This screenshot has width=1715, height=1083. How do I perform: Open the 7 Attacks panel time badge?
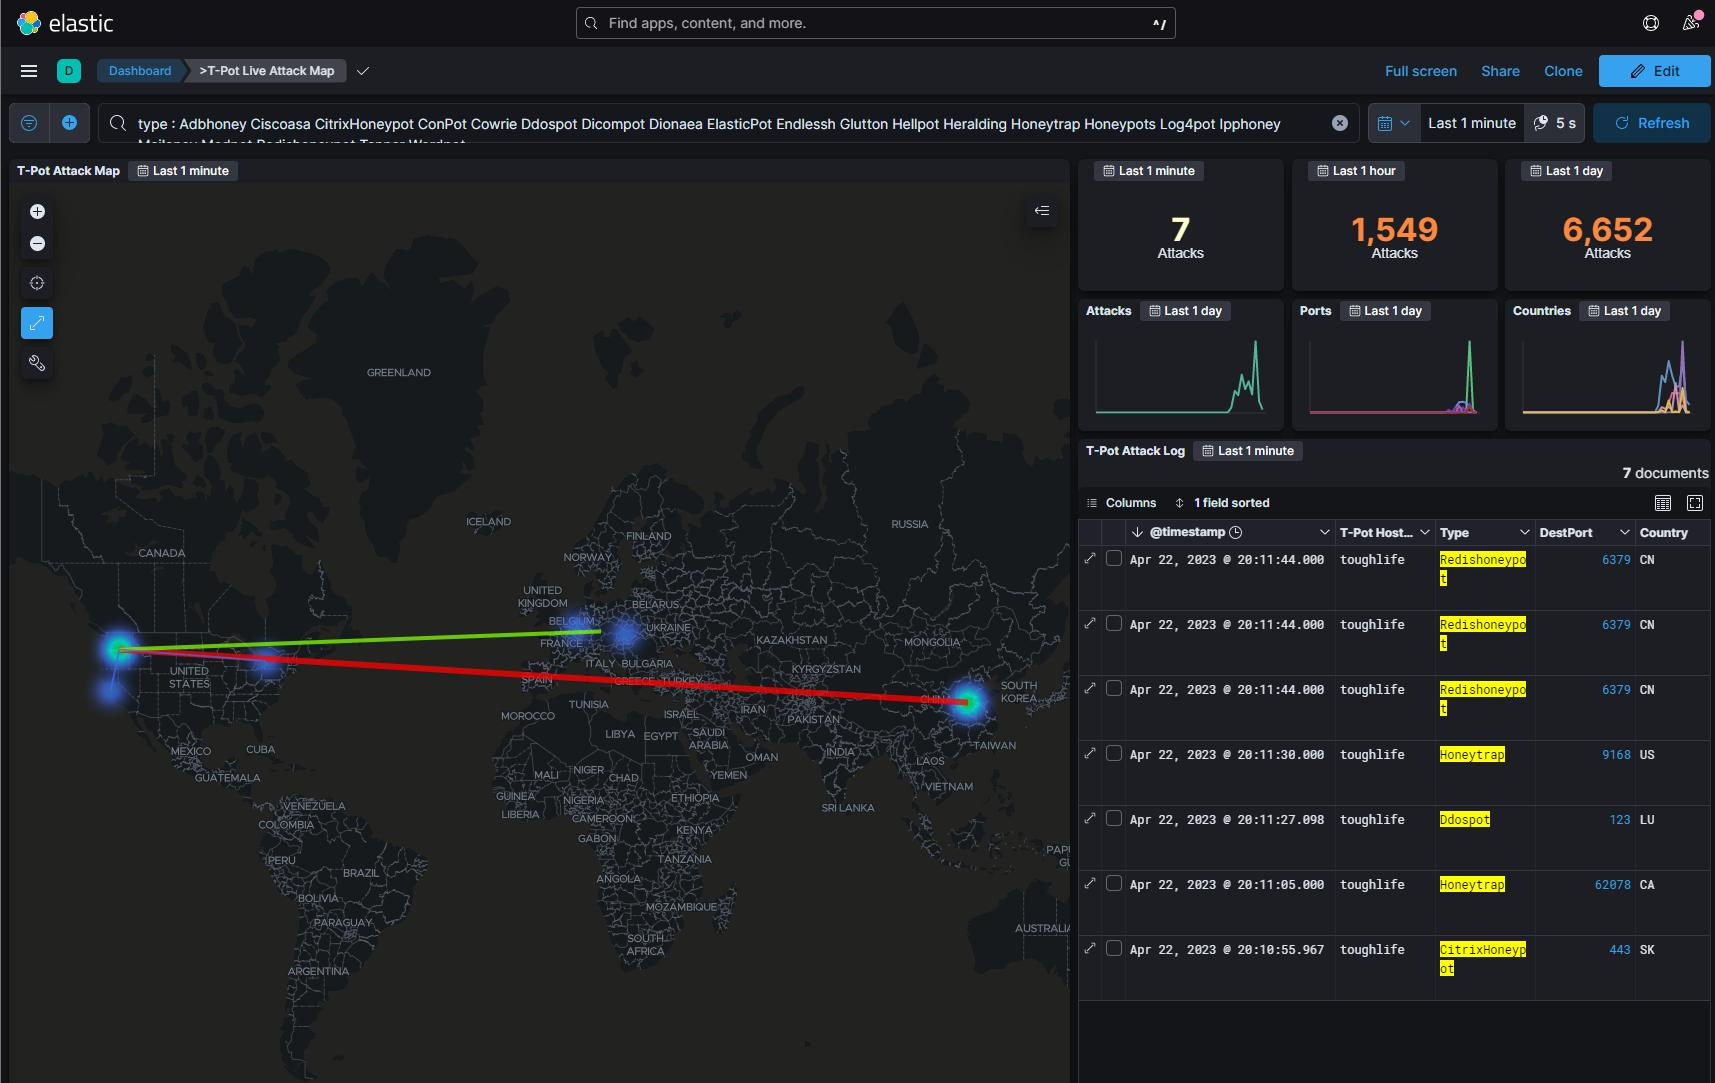1149,171
